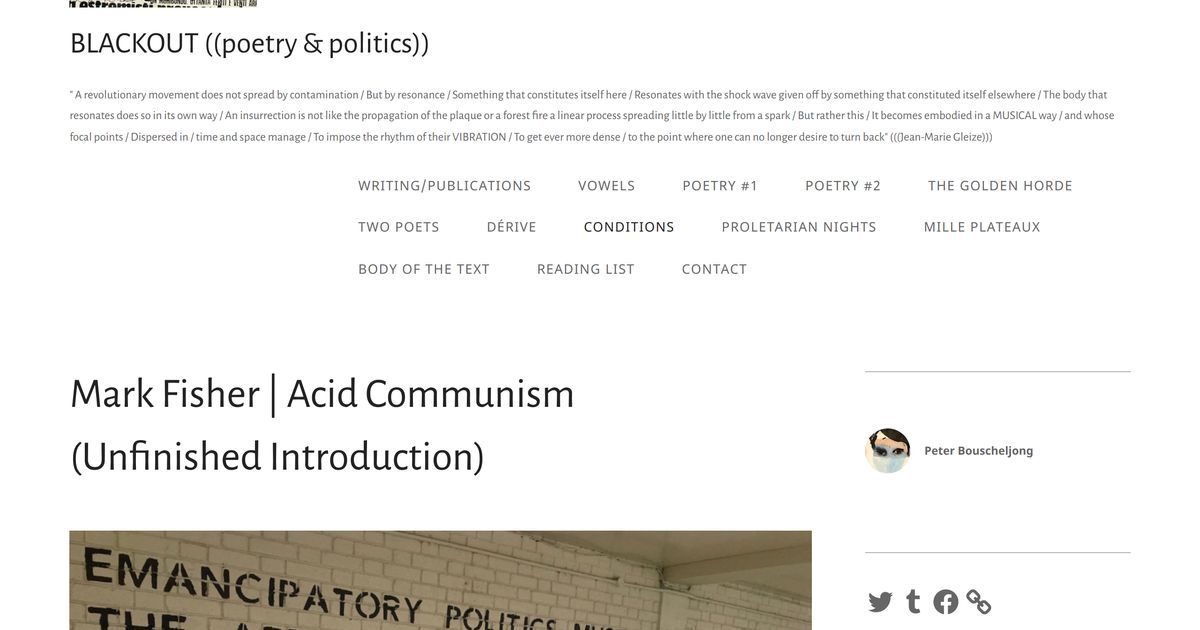The width and height of the screenshot is (1200, 630).
Task: Open BODY OF THE TEXT page
Action: coord(424,268)
